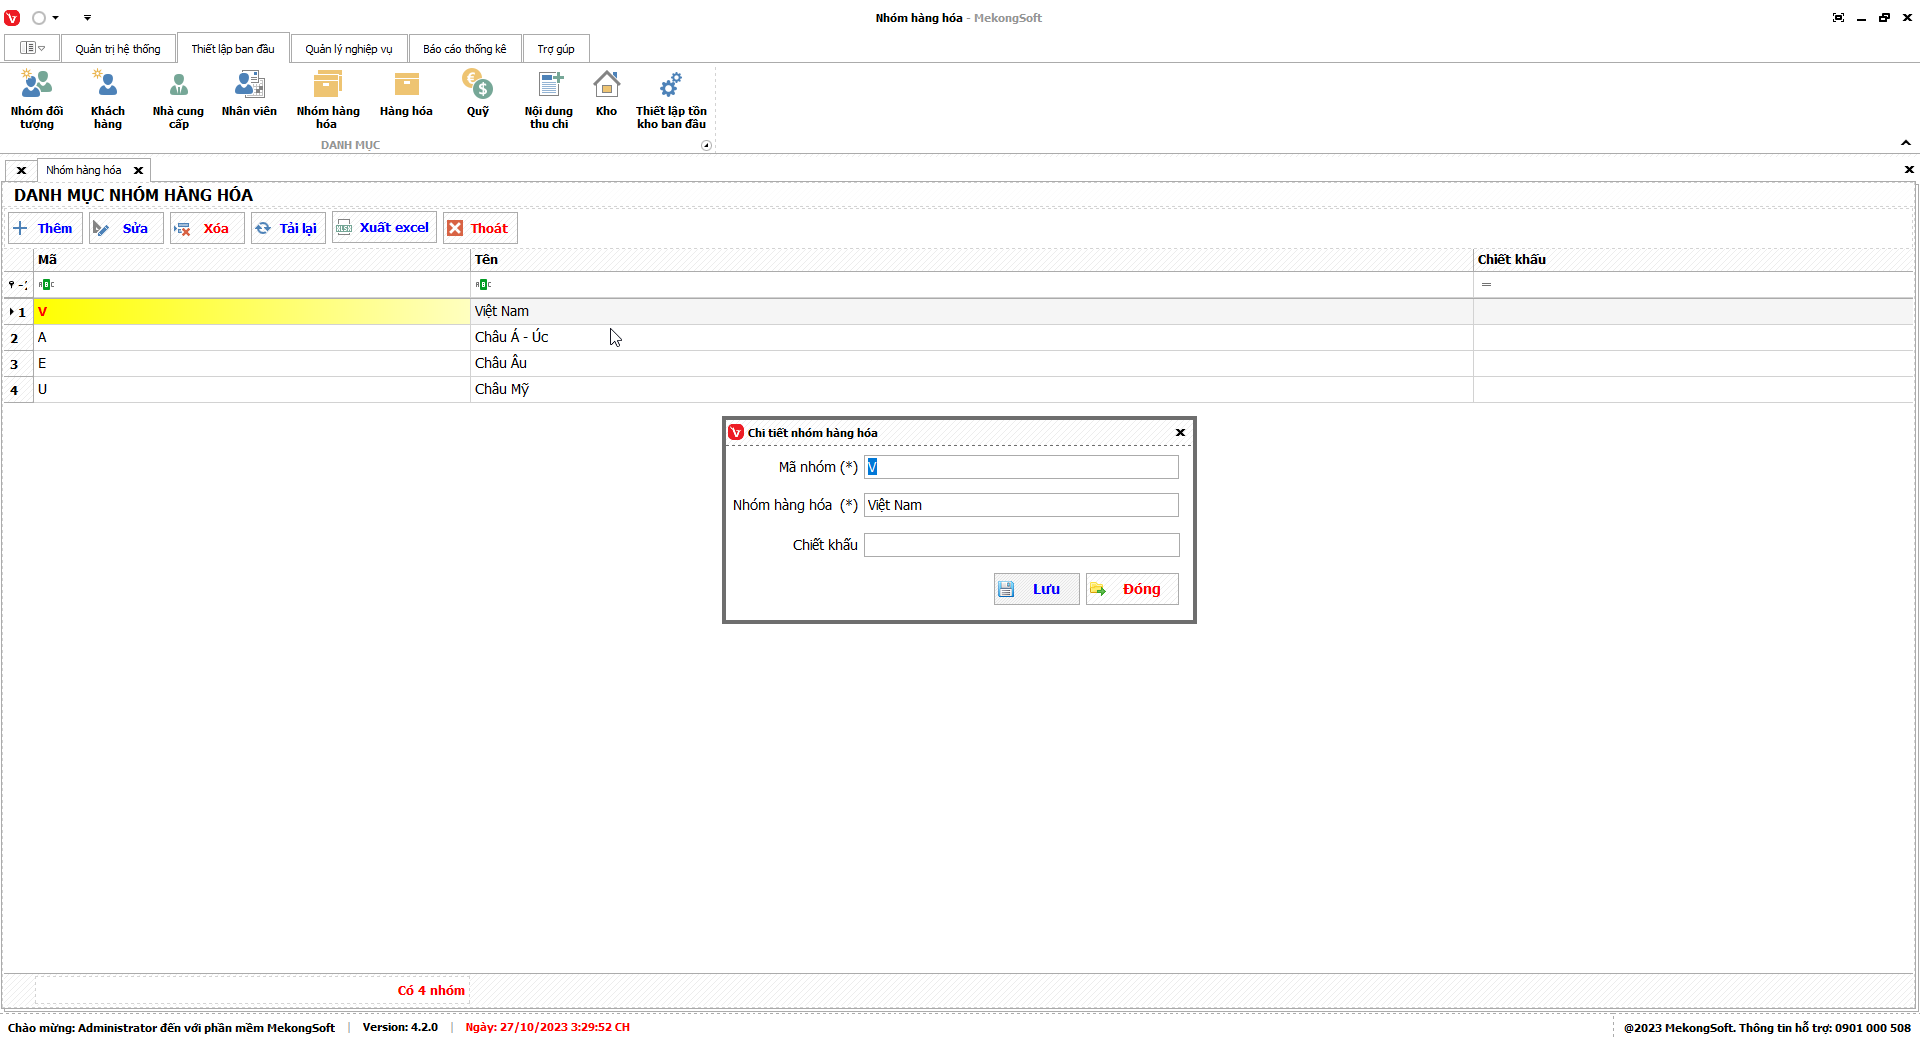
Task: Sort by the Tên column header
Action: [972, 260]
